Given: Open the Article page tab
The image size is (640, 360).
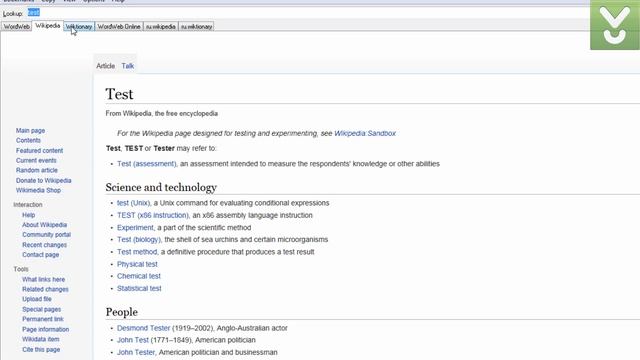Looking at the screenshot, I should coord(105,66).
